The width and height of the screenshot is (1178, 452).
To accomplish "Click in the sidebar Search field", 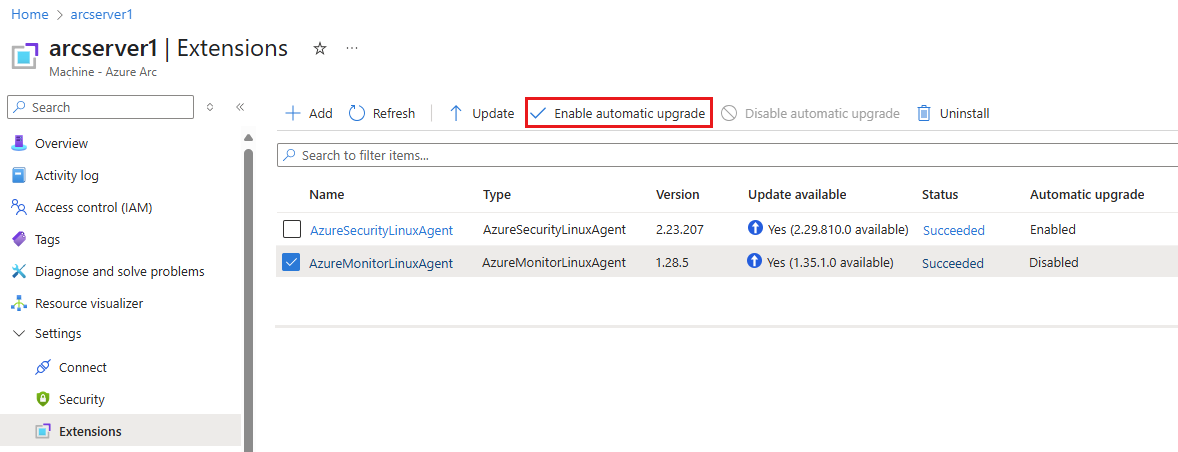I will click(x=101, y=107).
